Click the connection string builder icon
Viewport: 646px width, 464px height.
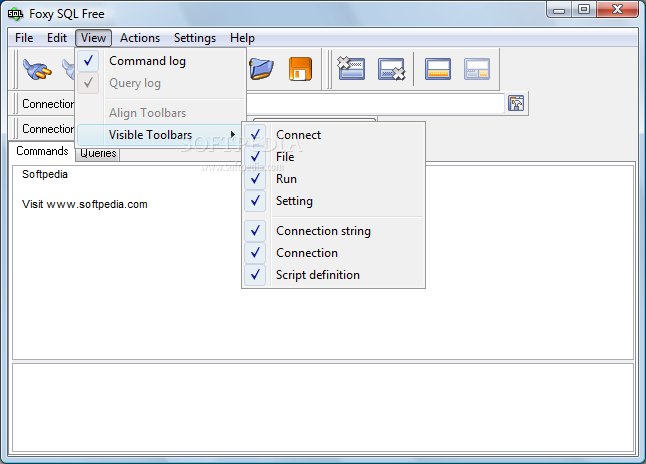pos(516,103)
